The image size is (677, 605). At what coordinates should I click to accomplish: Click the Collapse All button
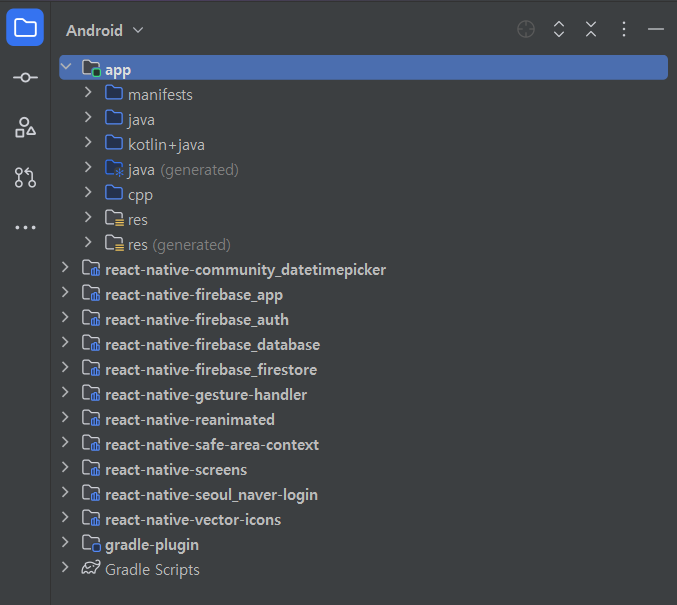[x=591, y=29]
